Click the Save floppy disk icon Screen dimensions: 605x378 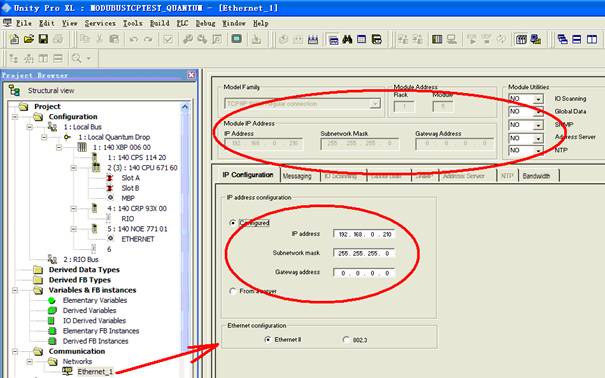click(43, 39)
